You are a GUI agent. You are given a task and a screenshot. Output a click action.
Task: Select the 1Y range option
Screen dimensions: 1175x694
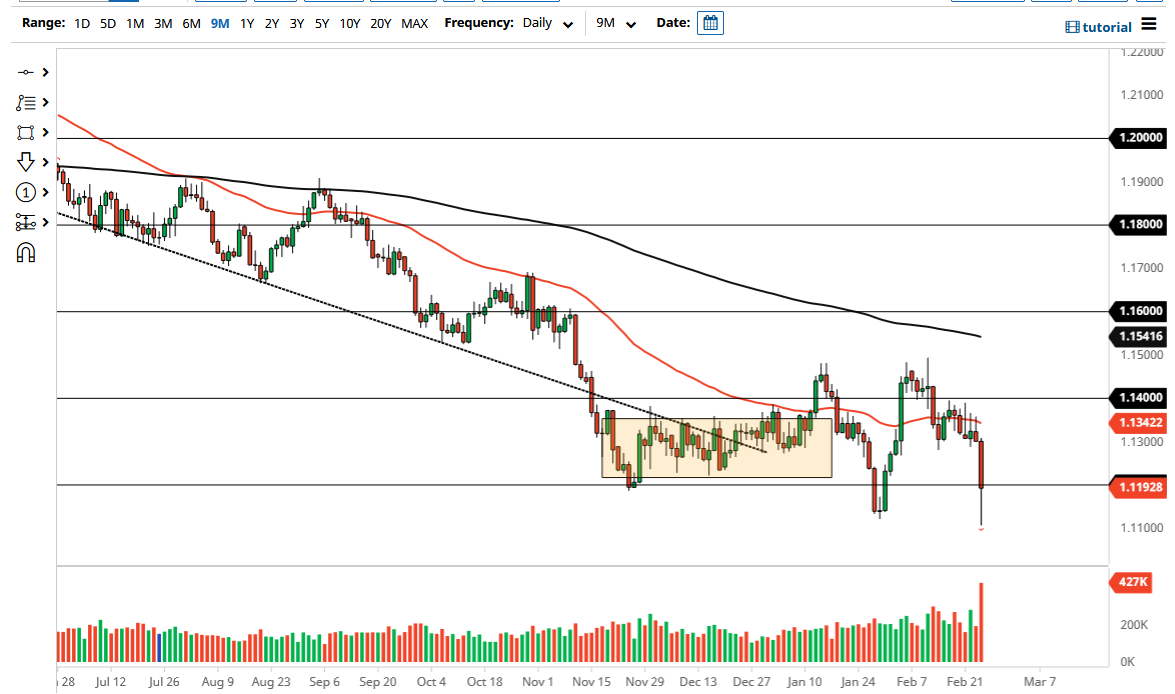click(x=247, y=23)
